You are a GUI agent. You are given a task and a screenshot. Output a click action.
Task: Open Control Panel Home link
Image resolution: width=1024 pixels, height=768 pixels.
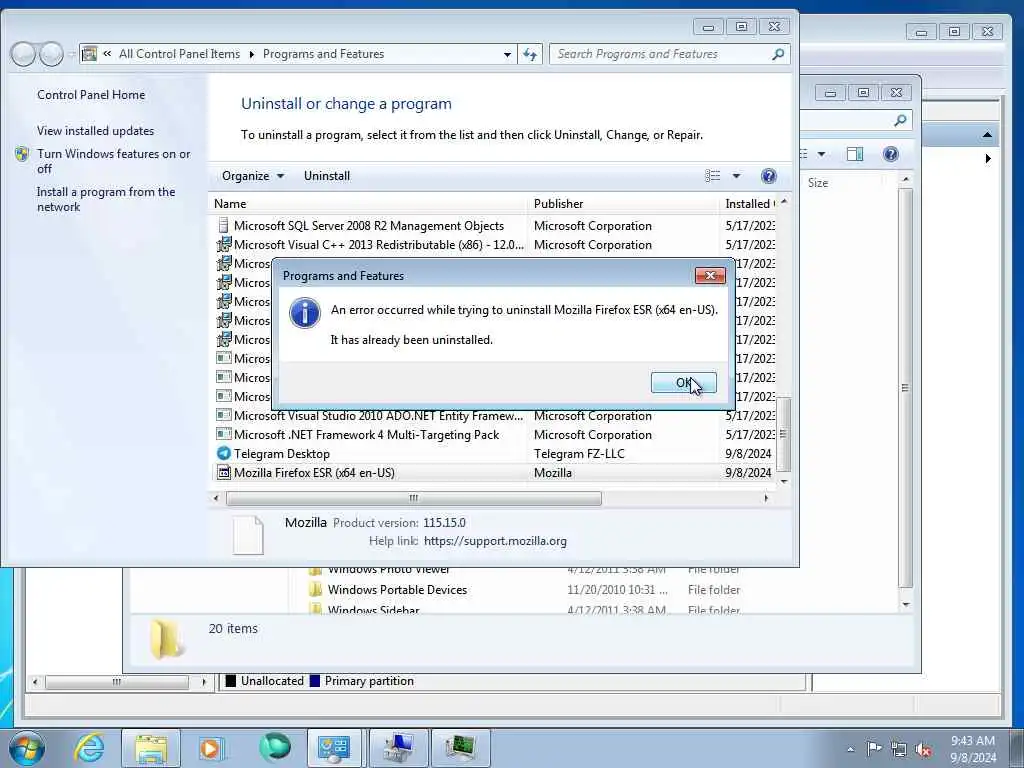91,95
